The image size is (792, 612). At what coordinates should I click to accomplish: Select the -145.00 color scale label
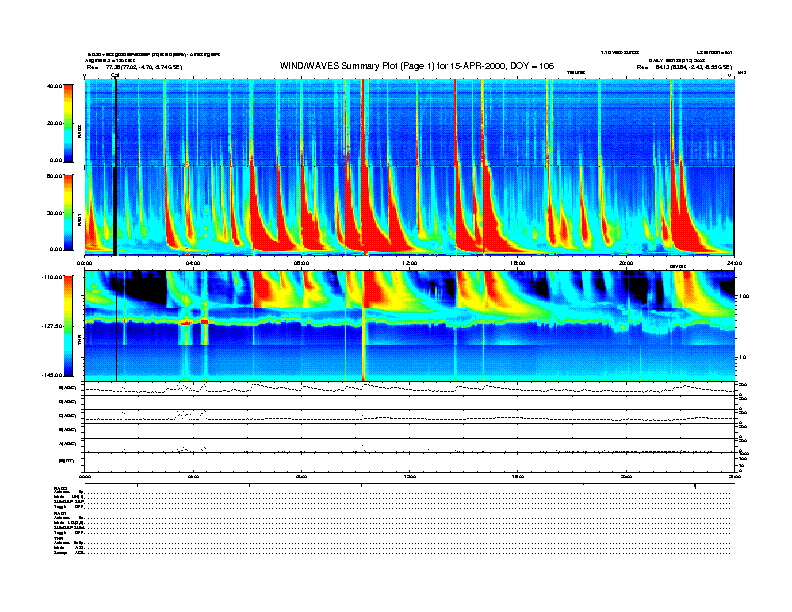[52, 375]
